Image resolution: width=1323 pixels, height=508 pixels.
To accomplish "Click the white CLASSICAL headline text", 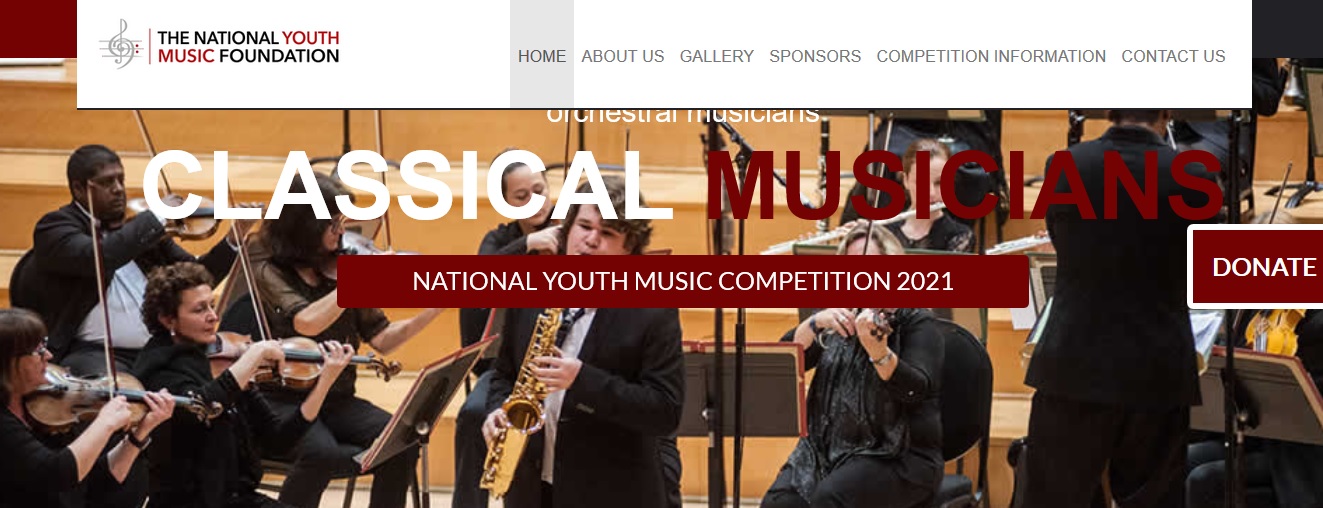I will click(x=410, y=187).
